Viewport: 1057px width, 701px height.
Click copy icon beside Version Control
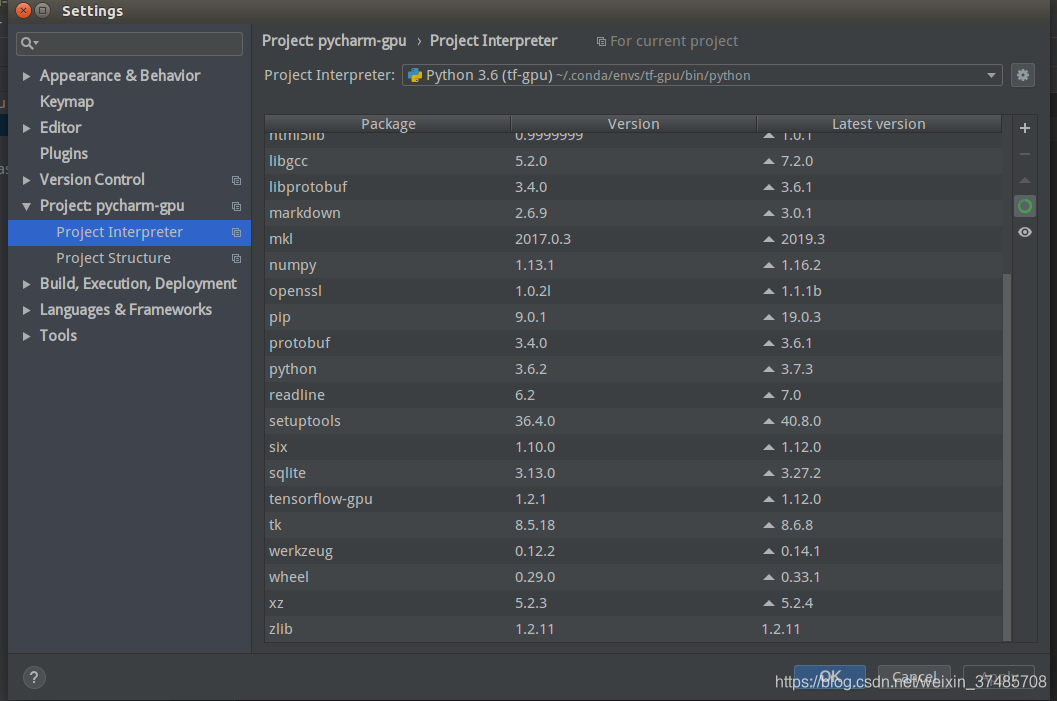click(236, 180)
